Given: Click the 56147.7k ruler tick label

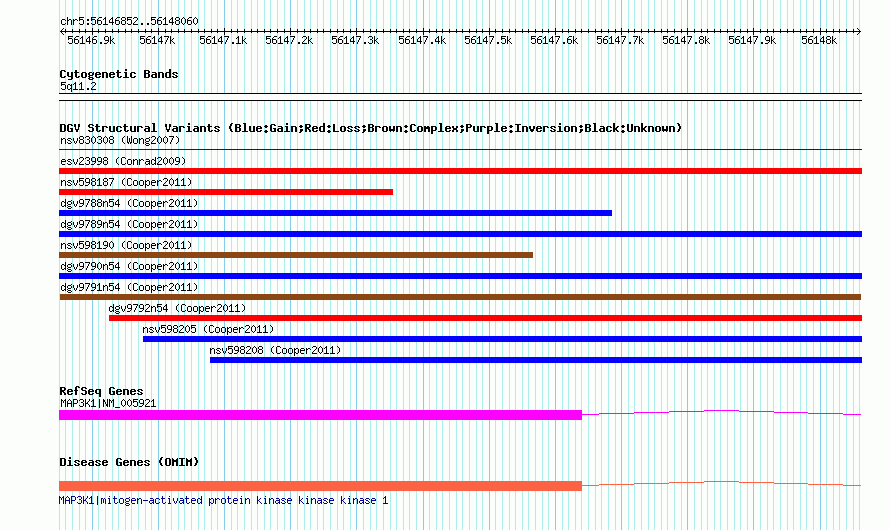Looking at the screenshot, I should 620,40.
